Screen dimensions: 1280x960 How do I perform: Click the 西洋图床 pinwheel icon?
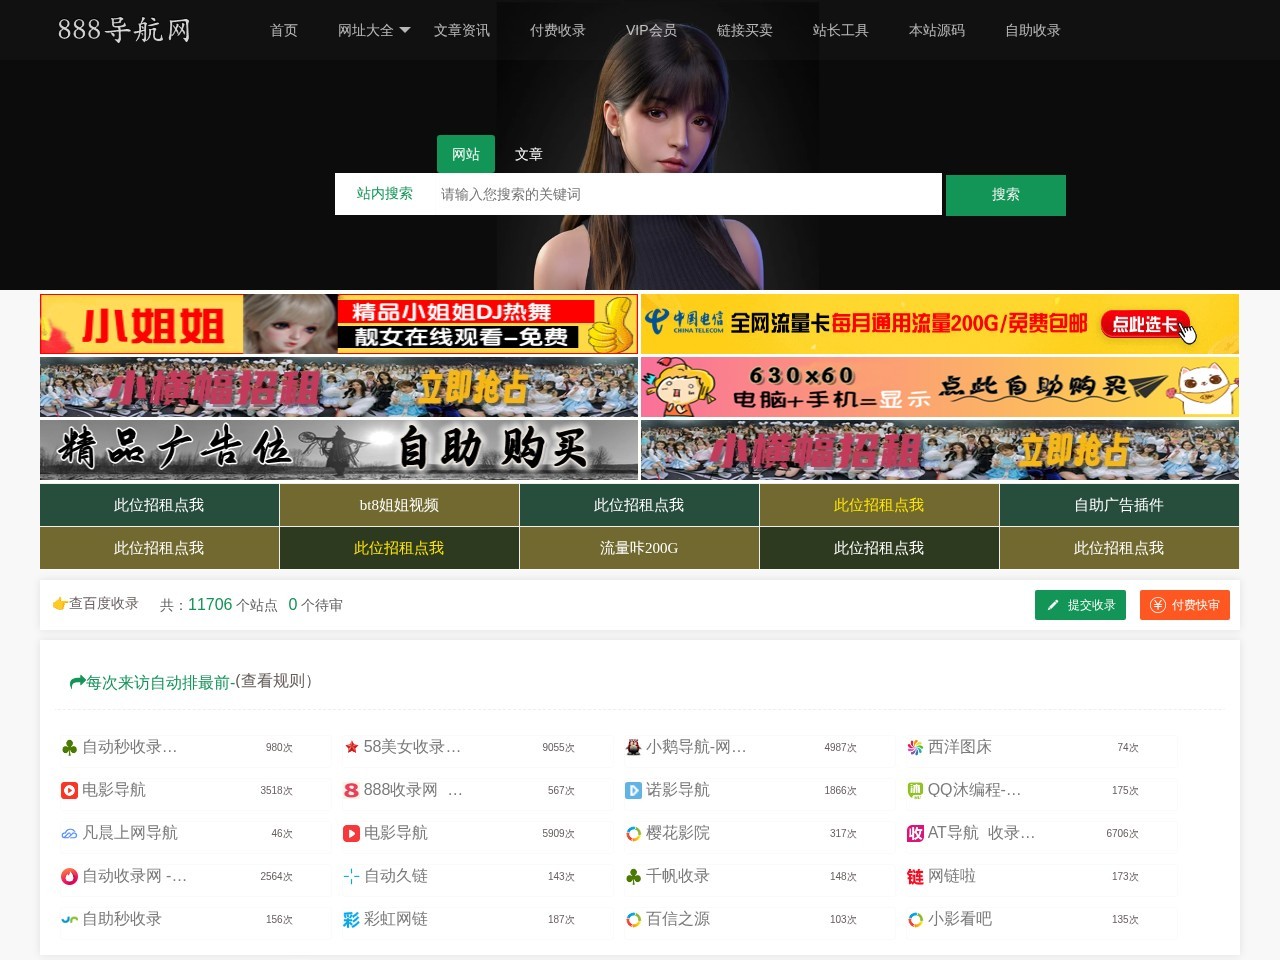point(915,747)
